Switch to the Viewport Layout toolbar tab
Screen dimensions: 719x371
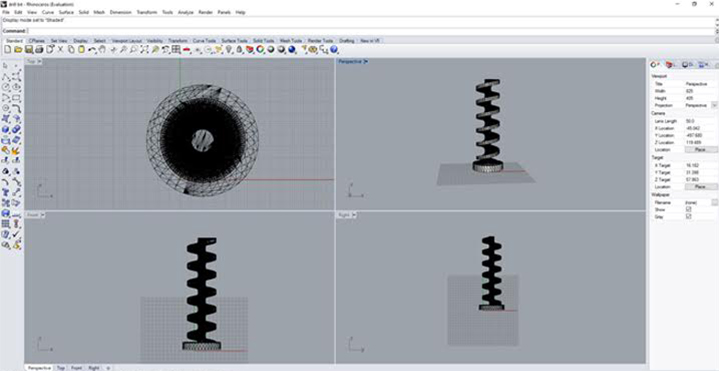[x=127, y=41]
